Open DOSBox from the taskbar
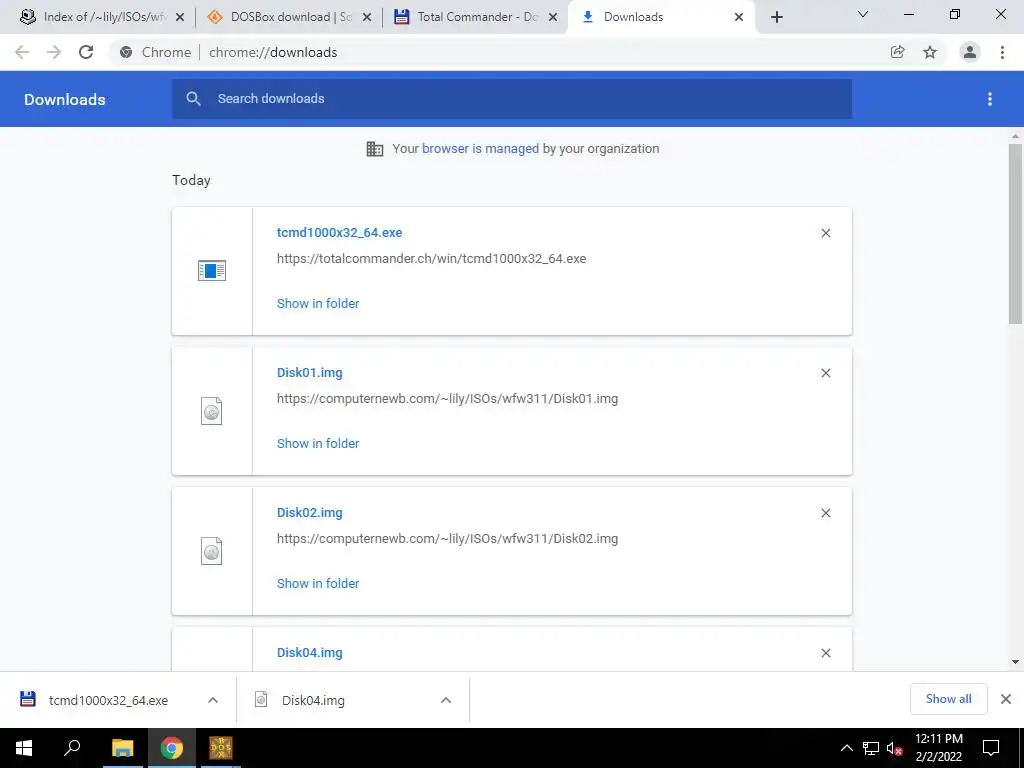 [221, 748]
